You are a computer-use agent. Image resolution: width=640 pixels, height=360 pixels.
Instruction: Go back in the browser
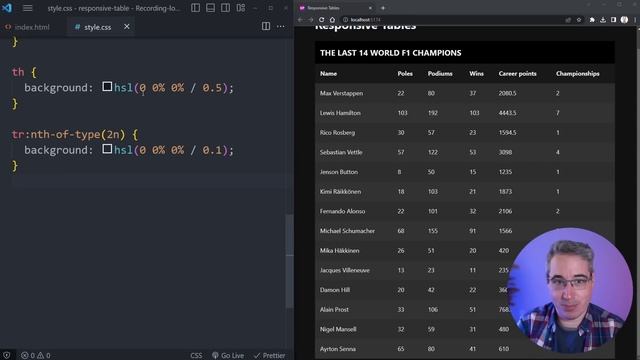[x=300, y=20]
